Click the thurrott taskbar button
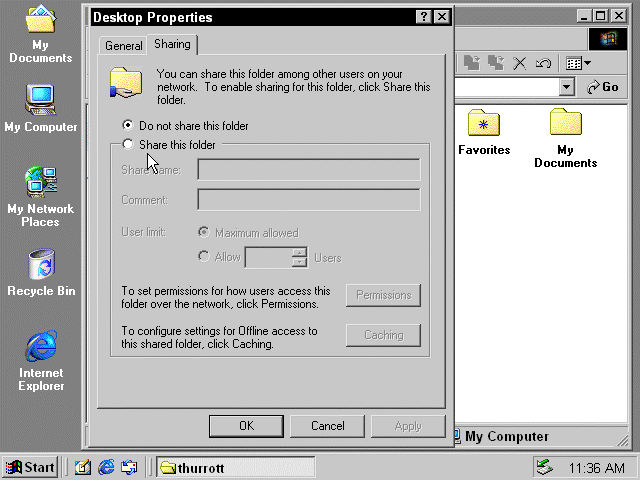Viewport: 640px width, 480px height. 235,467
